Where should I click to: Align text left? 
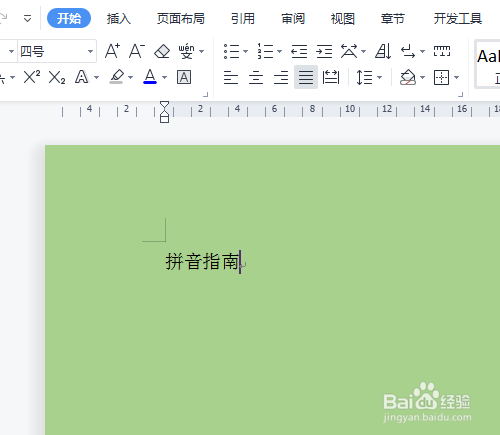[231, 78]
